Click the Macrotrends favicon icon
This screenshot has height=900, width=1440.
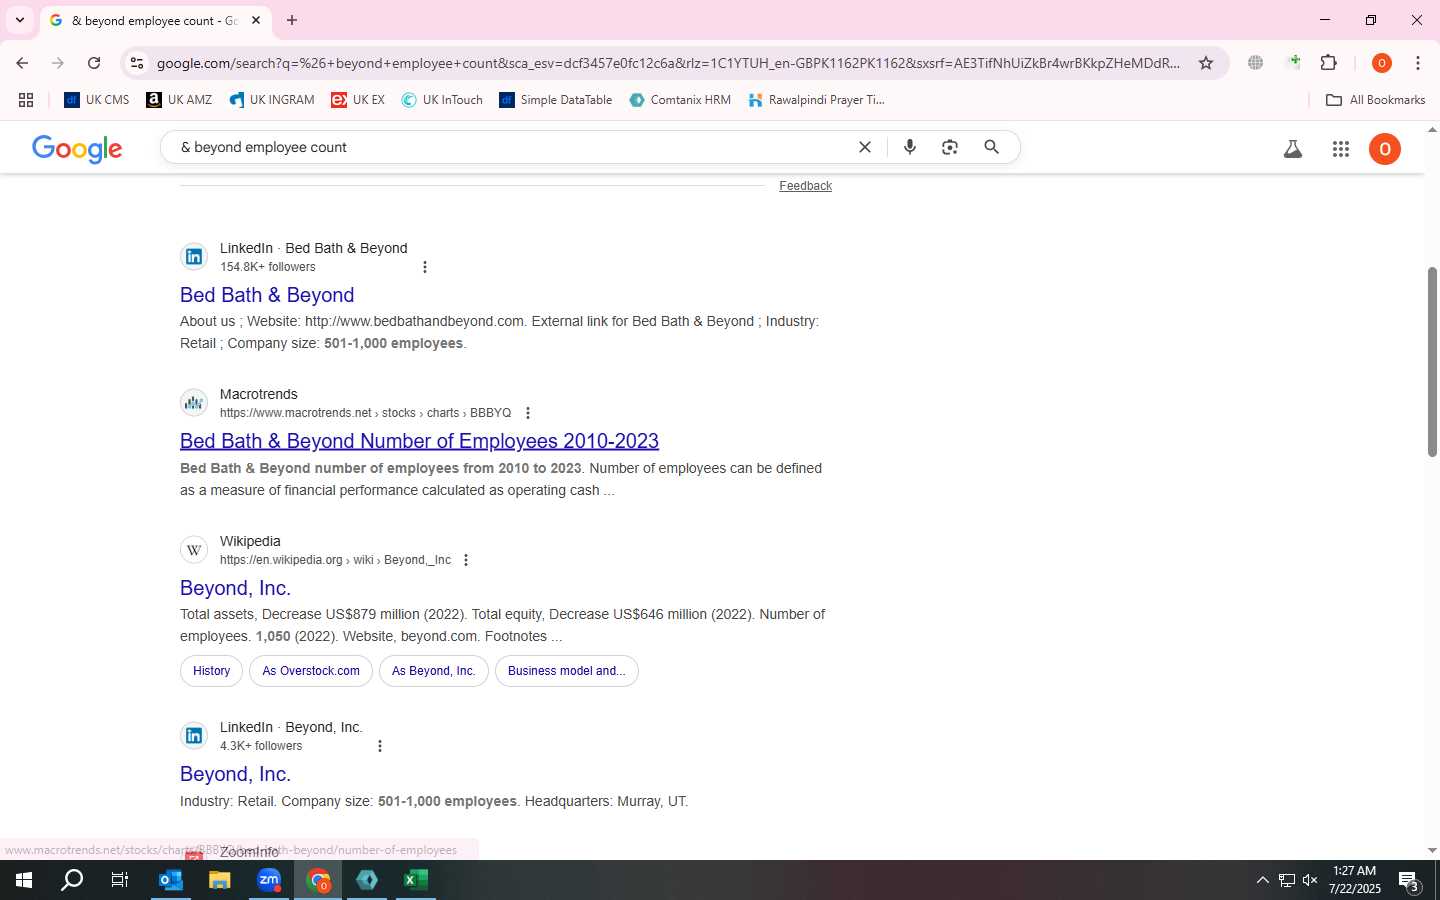pos(194,403)
